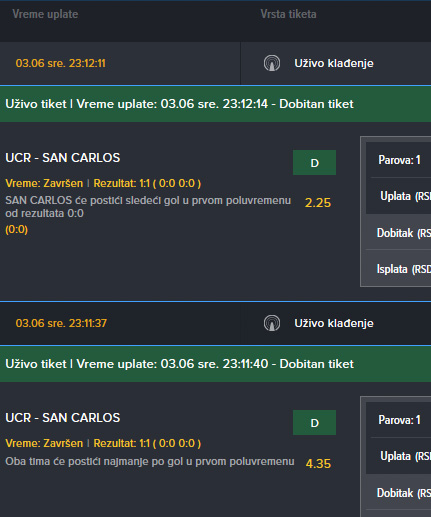This screenshot has width=431, height=517.
Task: Open first UCR - SAN CARLOS match title
Action: (63, 158)
